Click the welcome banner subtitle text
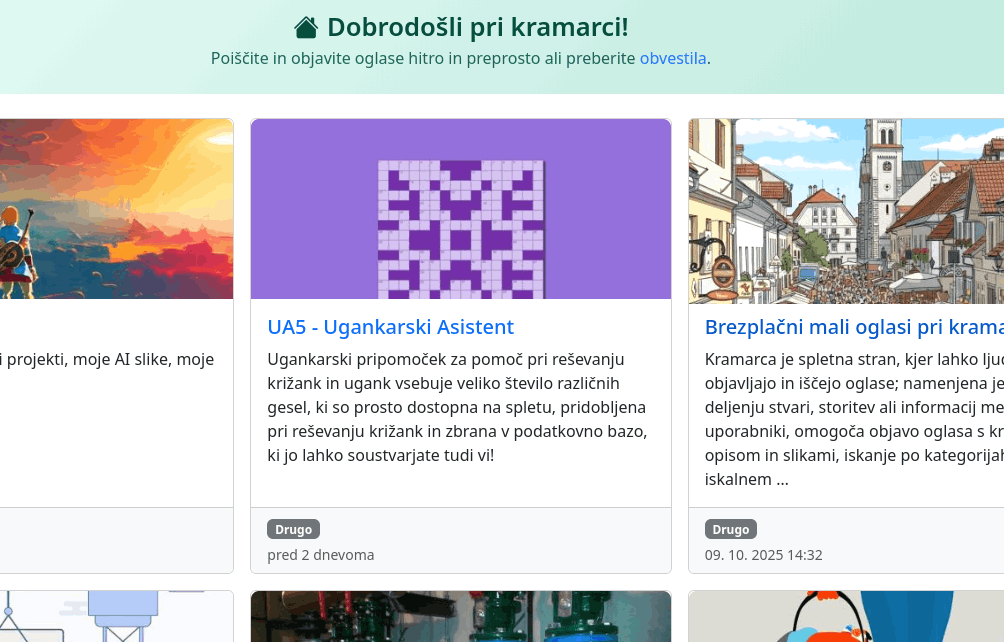1004x642 pixels. [x=459, y=58]
